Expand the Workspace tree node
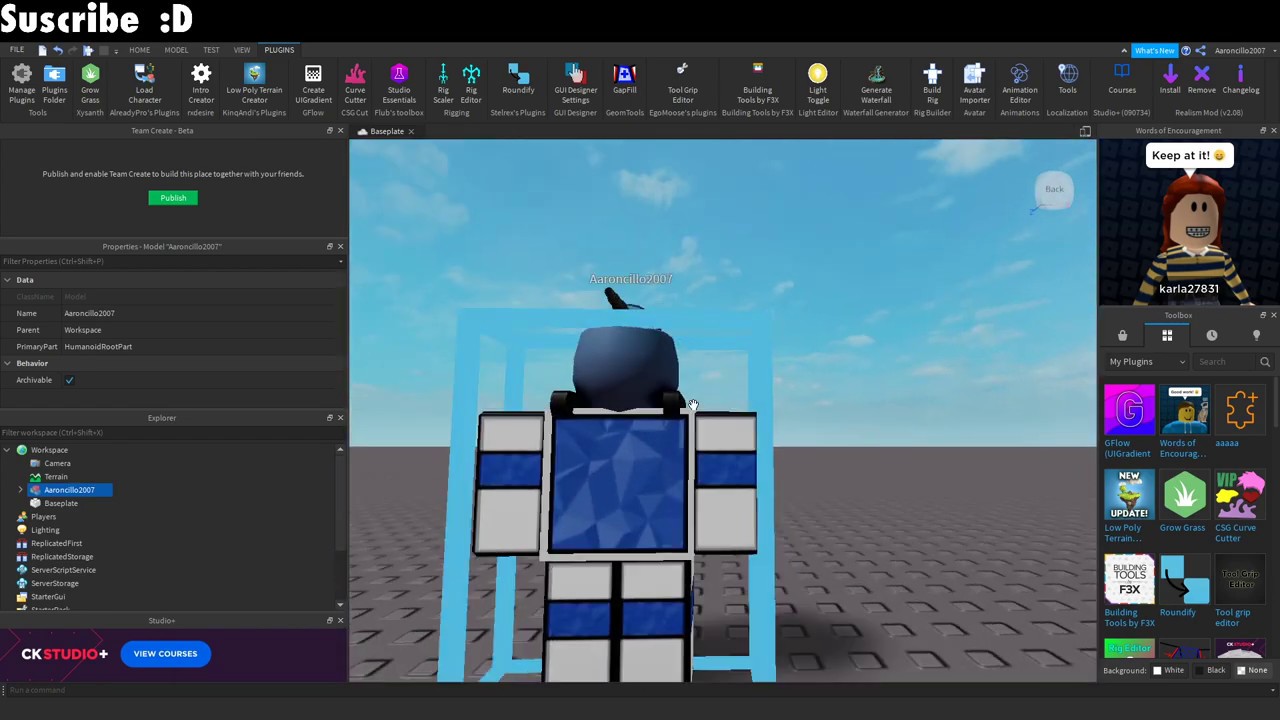Screen dimensions: 1280x720 tap(7, 450)
